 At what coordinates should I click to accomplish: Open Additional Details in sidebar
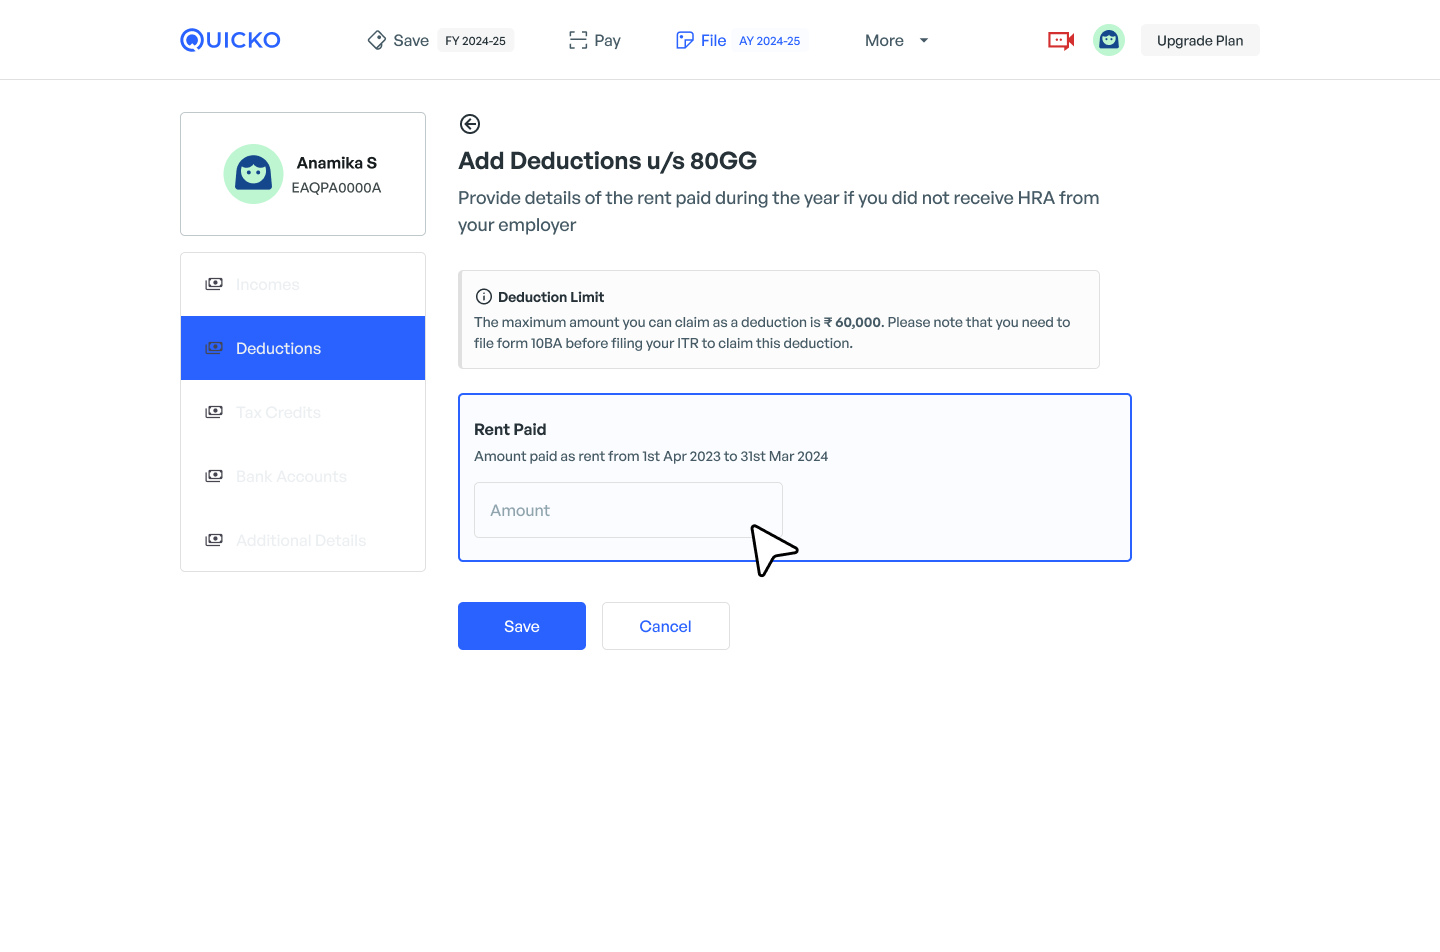[x=301, y=540]
